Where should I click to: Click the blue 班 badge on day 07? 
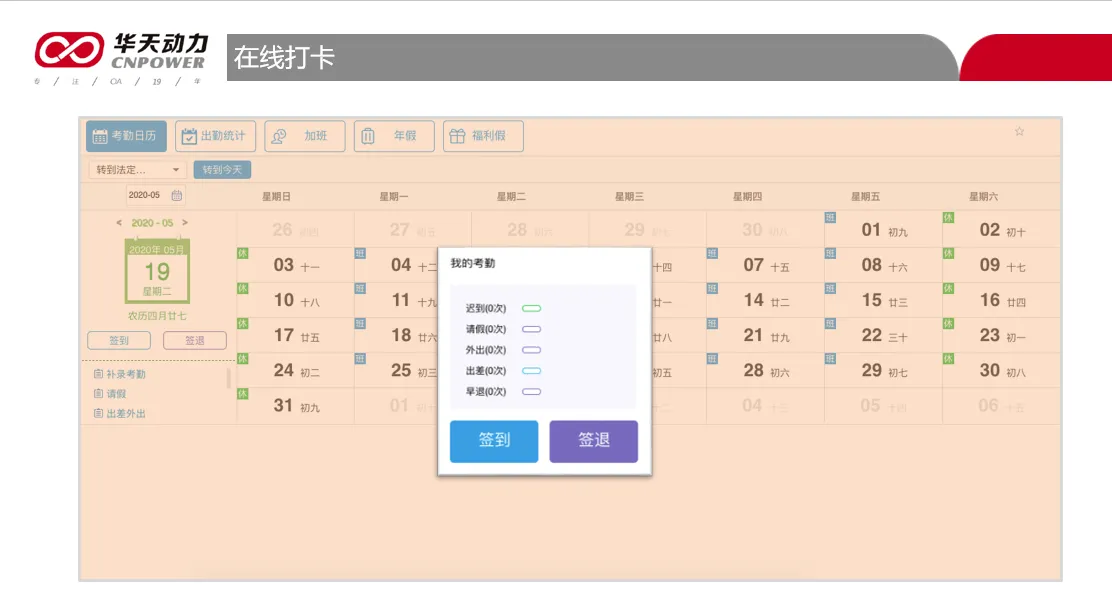(x=712, y=253)
